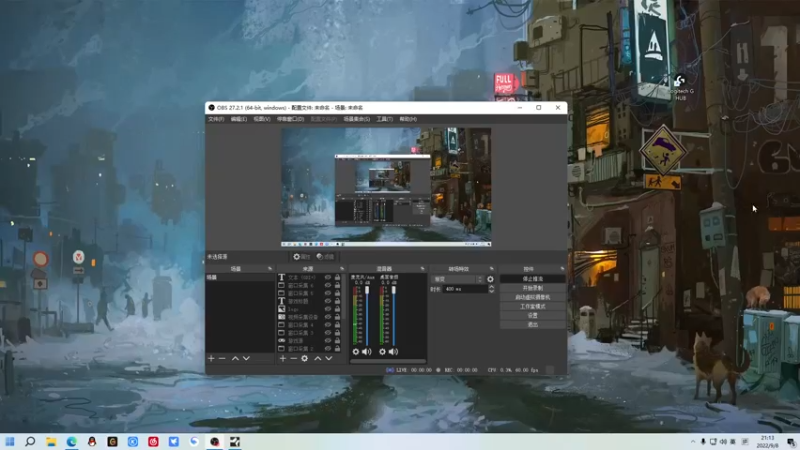The width and height of the screenshot is (800, 450).
Task: Remove the selected scene with the minus icon
Action: pyautogui.click(x=222, y=359)
